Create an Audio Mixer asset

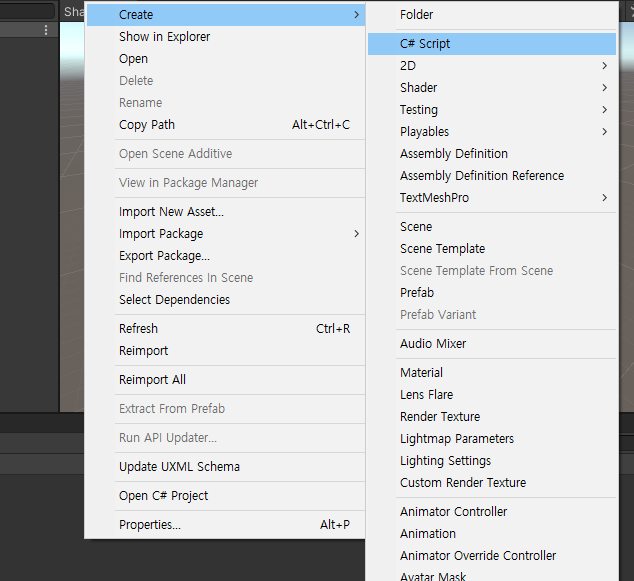pos(492,344)
